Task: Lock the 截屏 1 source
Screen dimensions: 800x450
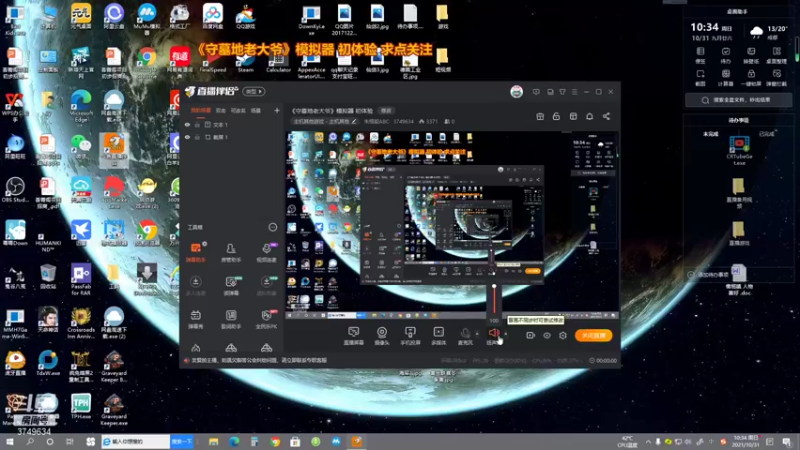Action: (x=197, y=137)
